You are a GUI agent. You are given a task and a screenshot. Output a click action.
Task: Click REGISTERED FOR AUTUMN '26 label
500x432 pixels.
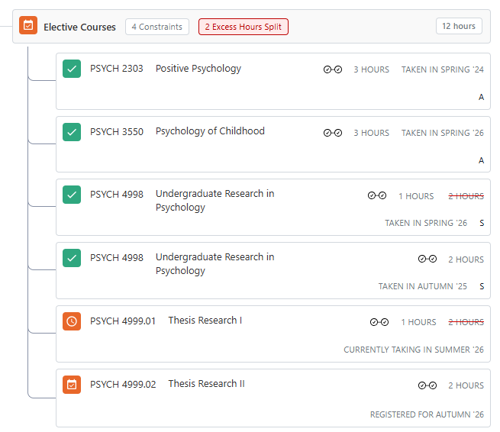(x=427, y=415)
